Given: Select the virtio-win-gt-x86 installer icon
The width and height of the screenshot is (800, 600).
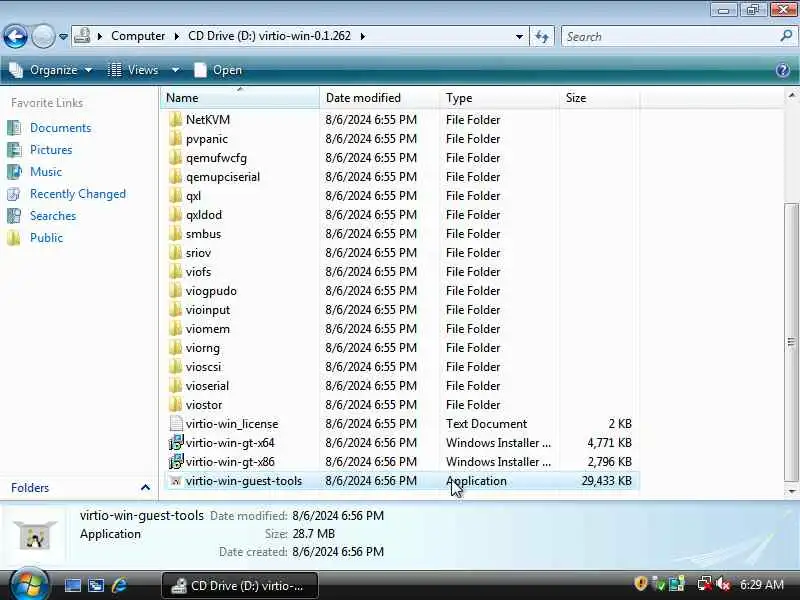Looking at the screenshot, I should pos(176,462).
